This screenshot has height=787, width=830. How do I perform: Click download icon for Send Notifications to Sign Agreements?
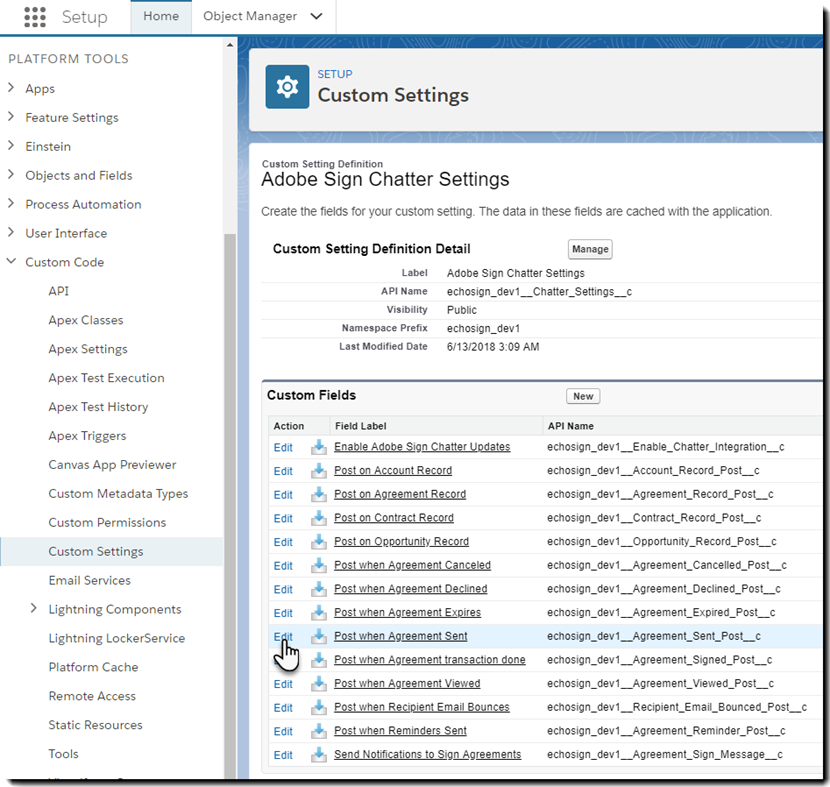[319, 755]
